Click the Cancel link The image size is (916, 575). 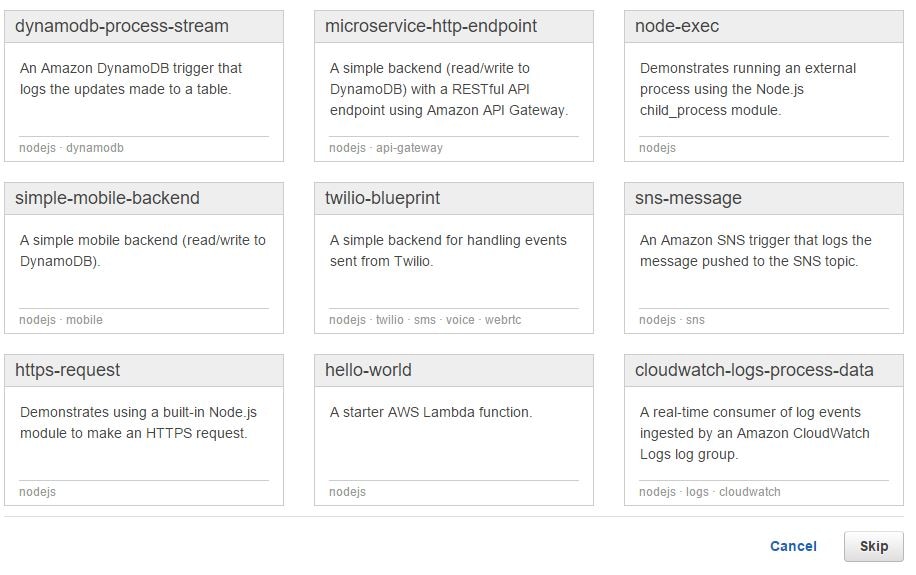click(x=793, y=546)
